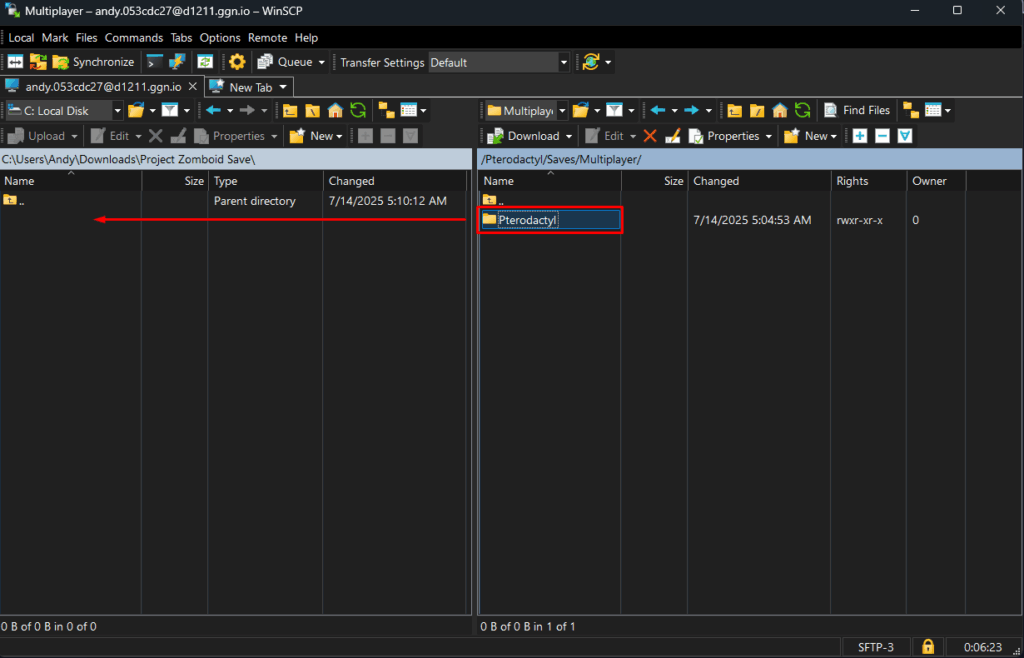The height and width of the screenshot is (658, 1024).
Task: Click the remote panel directory tree icon
Action: tap(910, 110)
